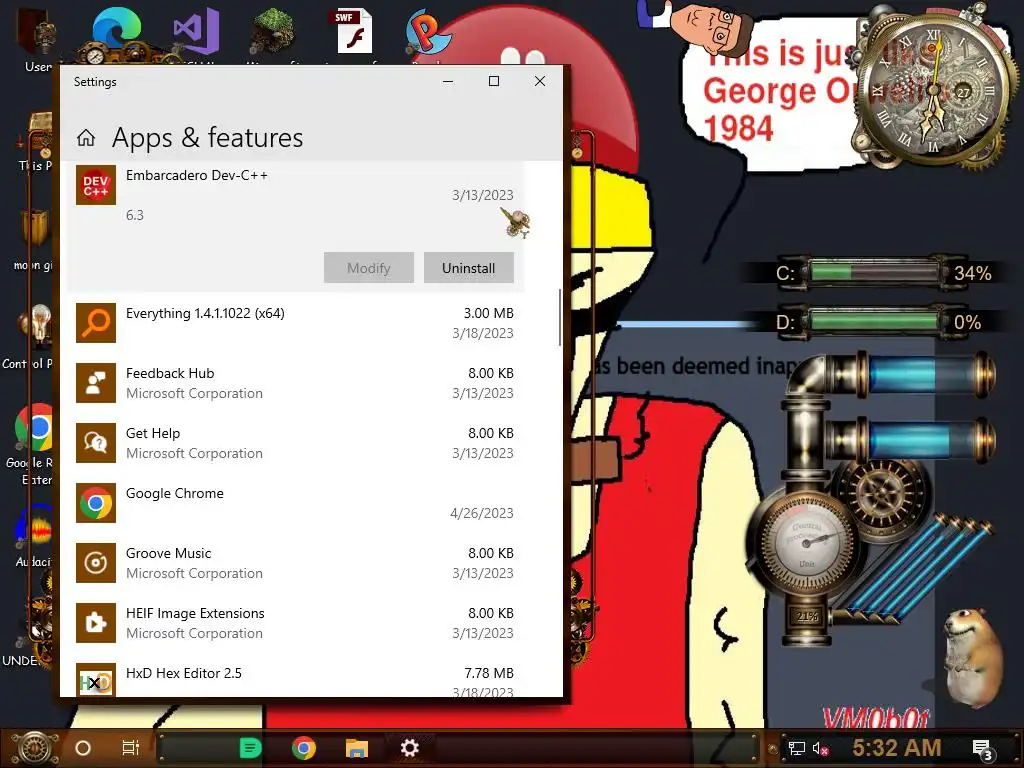Click the greyed-out Modify button
This screenshot has height=768, width=1024.
tap(368, 268)
